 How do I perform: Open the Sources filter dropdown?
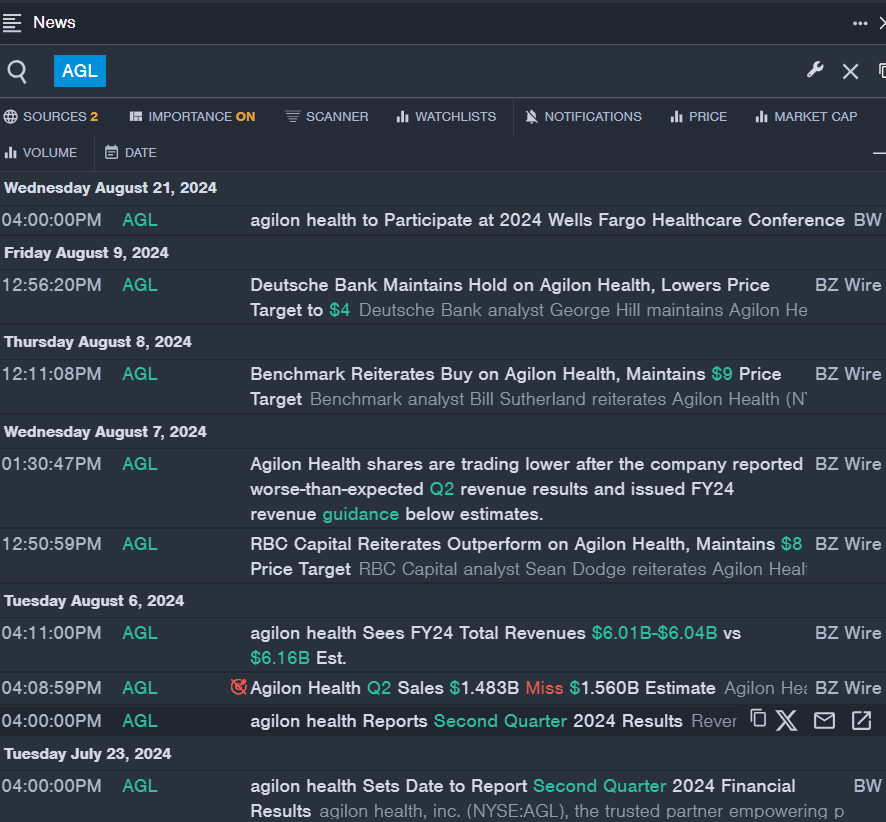(51, 117)
